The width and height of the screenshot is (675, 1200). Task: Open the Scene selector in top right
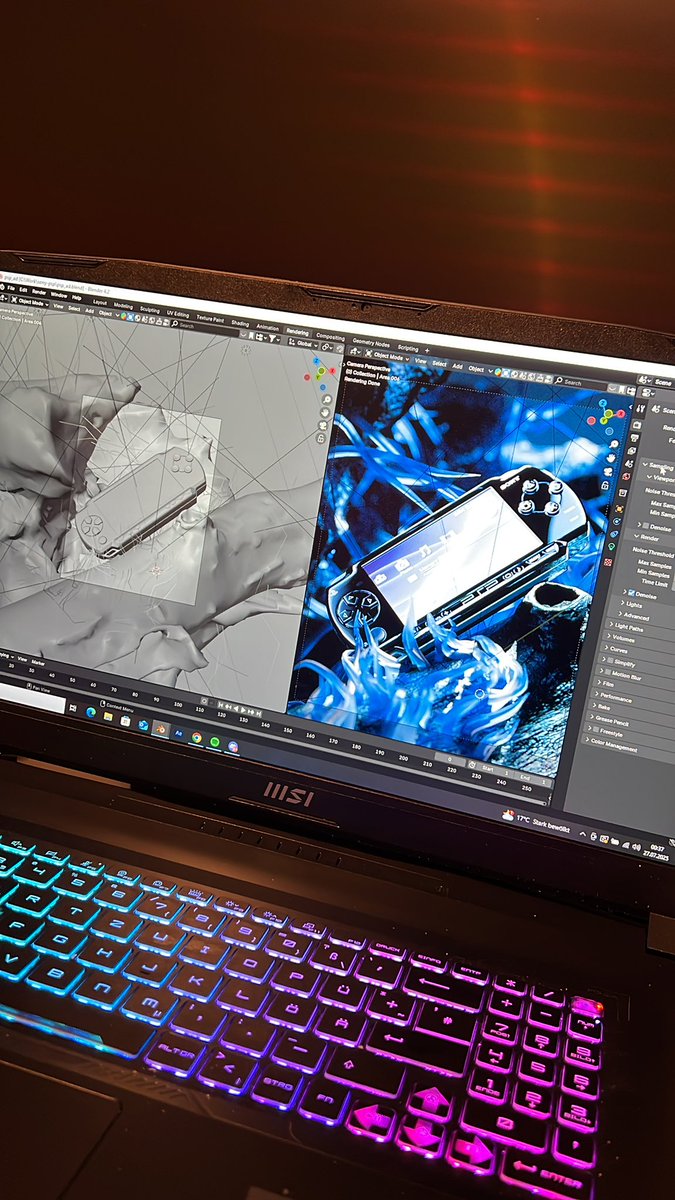click(657, 382)
